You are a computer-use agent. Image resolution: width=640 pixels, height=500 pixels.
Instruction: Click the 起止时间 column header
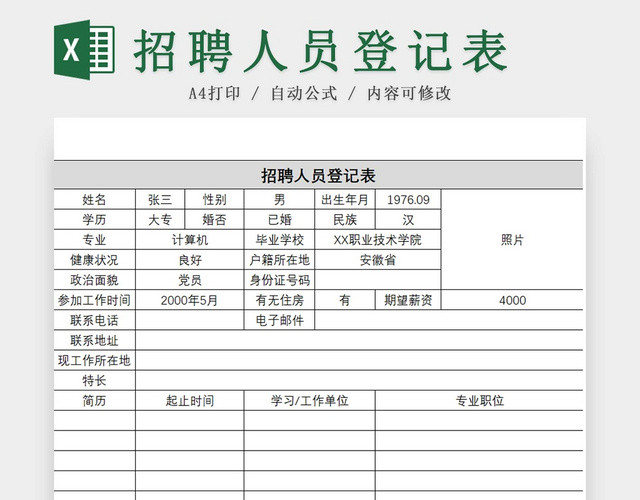(190, 400)
